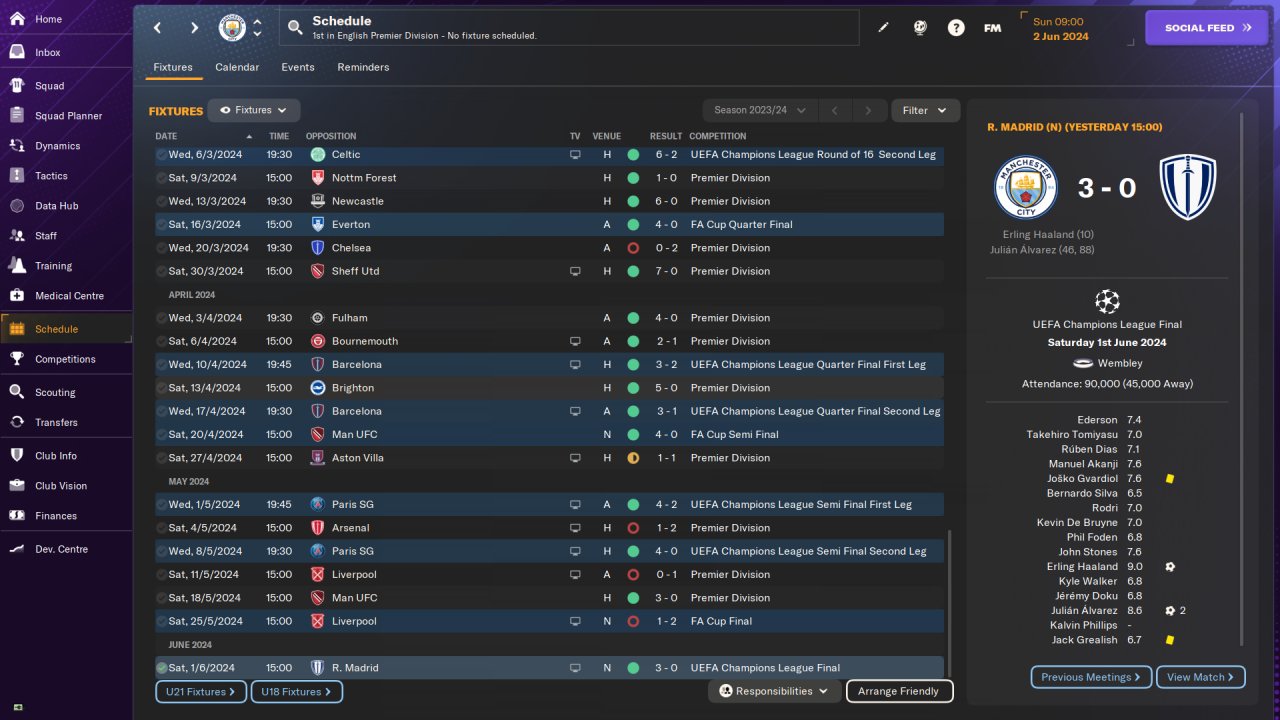Switch to the Fixtures tab
Screen dimensions: 1280x720
coord(173,67)
